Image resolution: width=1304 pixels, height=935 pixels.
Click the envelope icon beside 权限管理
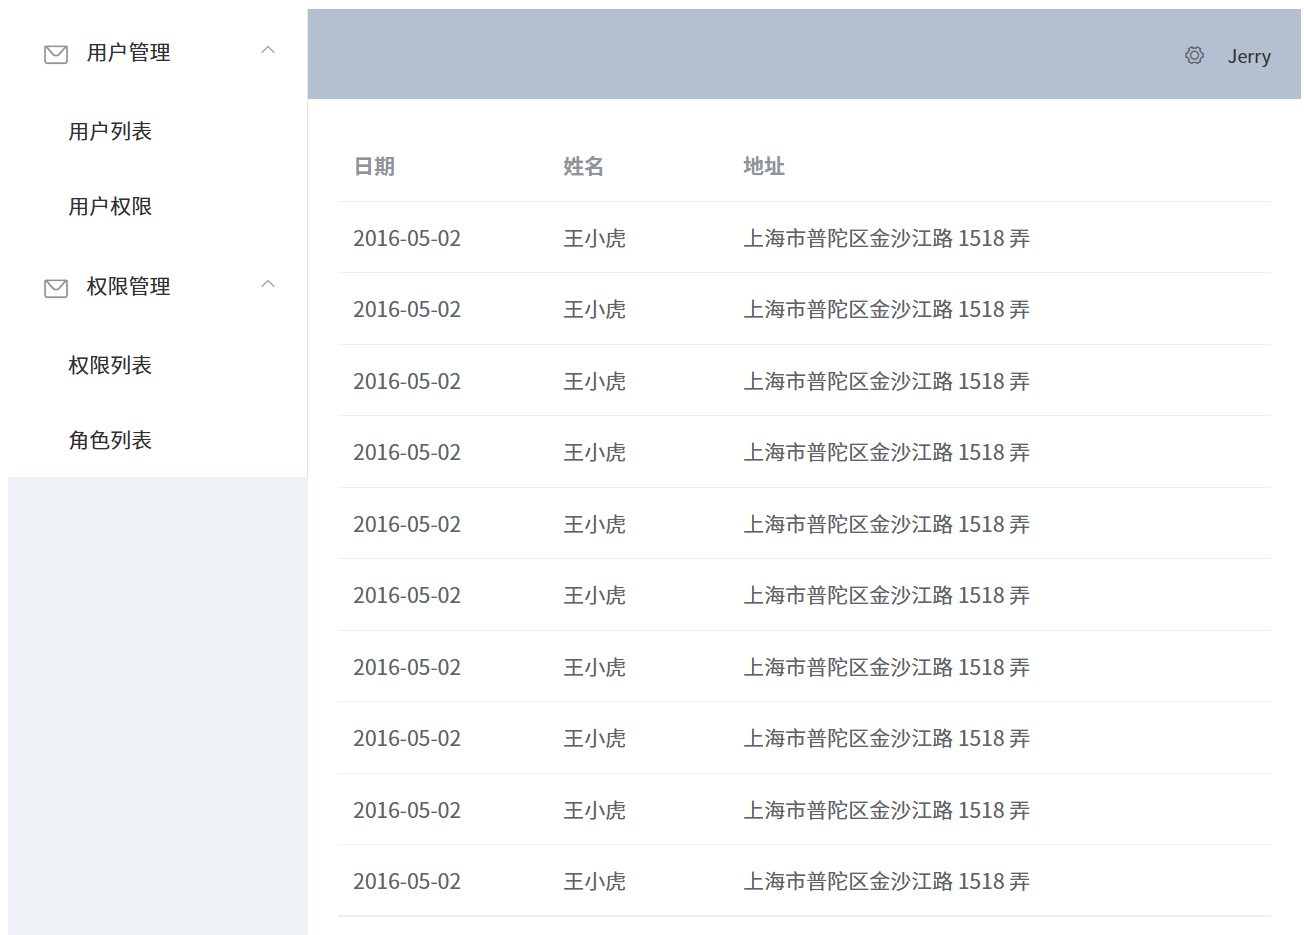point(56,288)
